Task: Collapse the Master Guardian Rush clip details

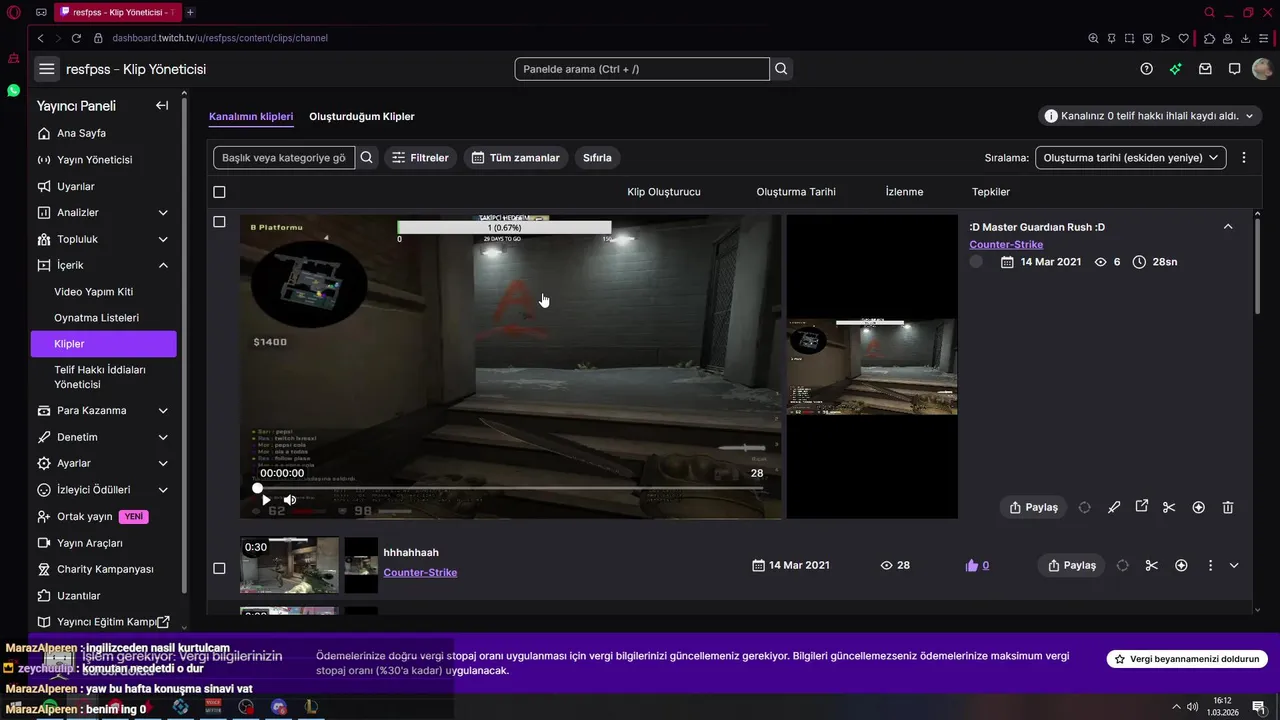Action: point(1228,227)
